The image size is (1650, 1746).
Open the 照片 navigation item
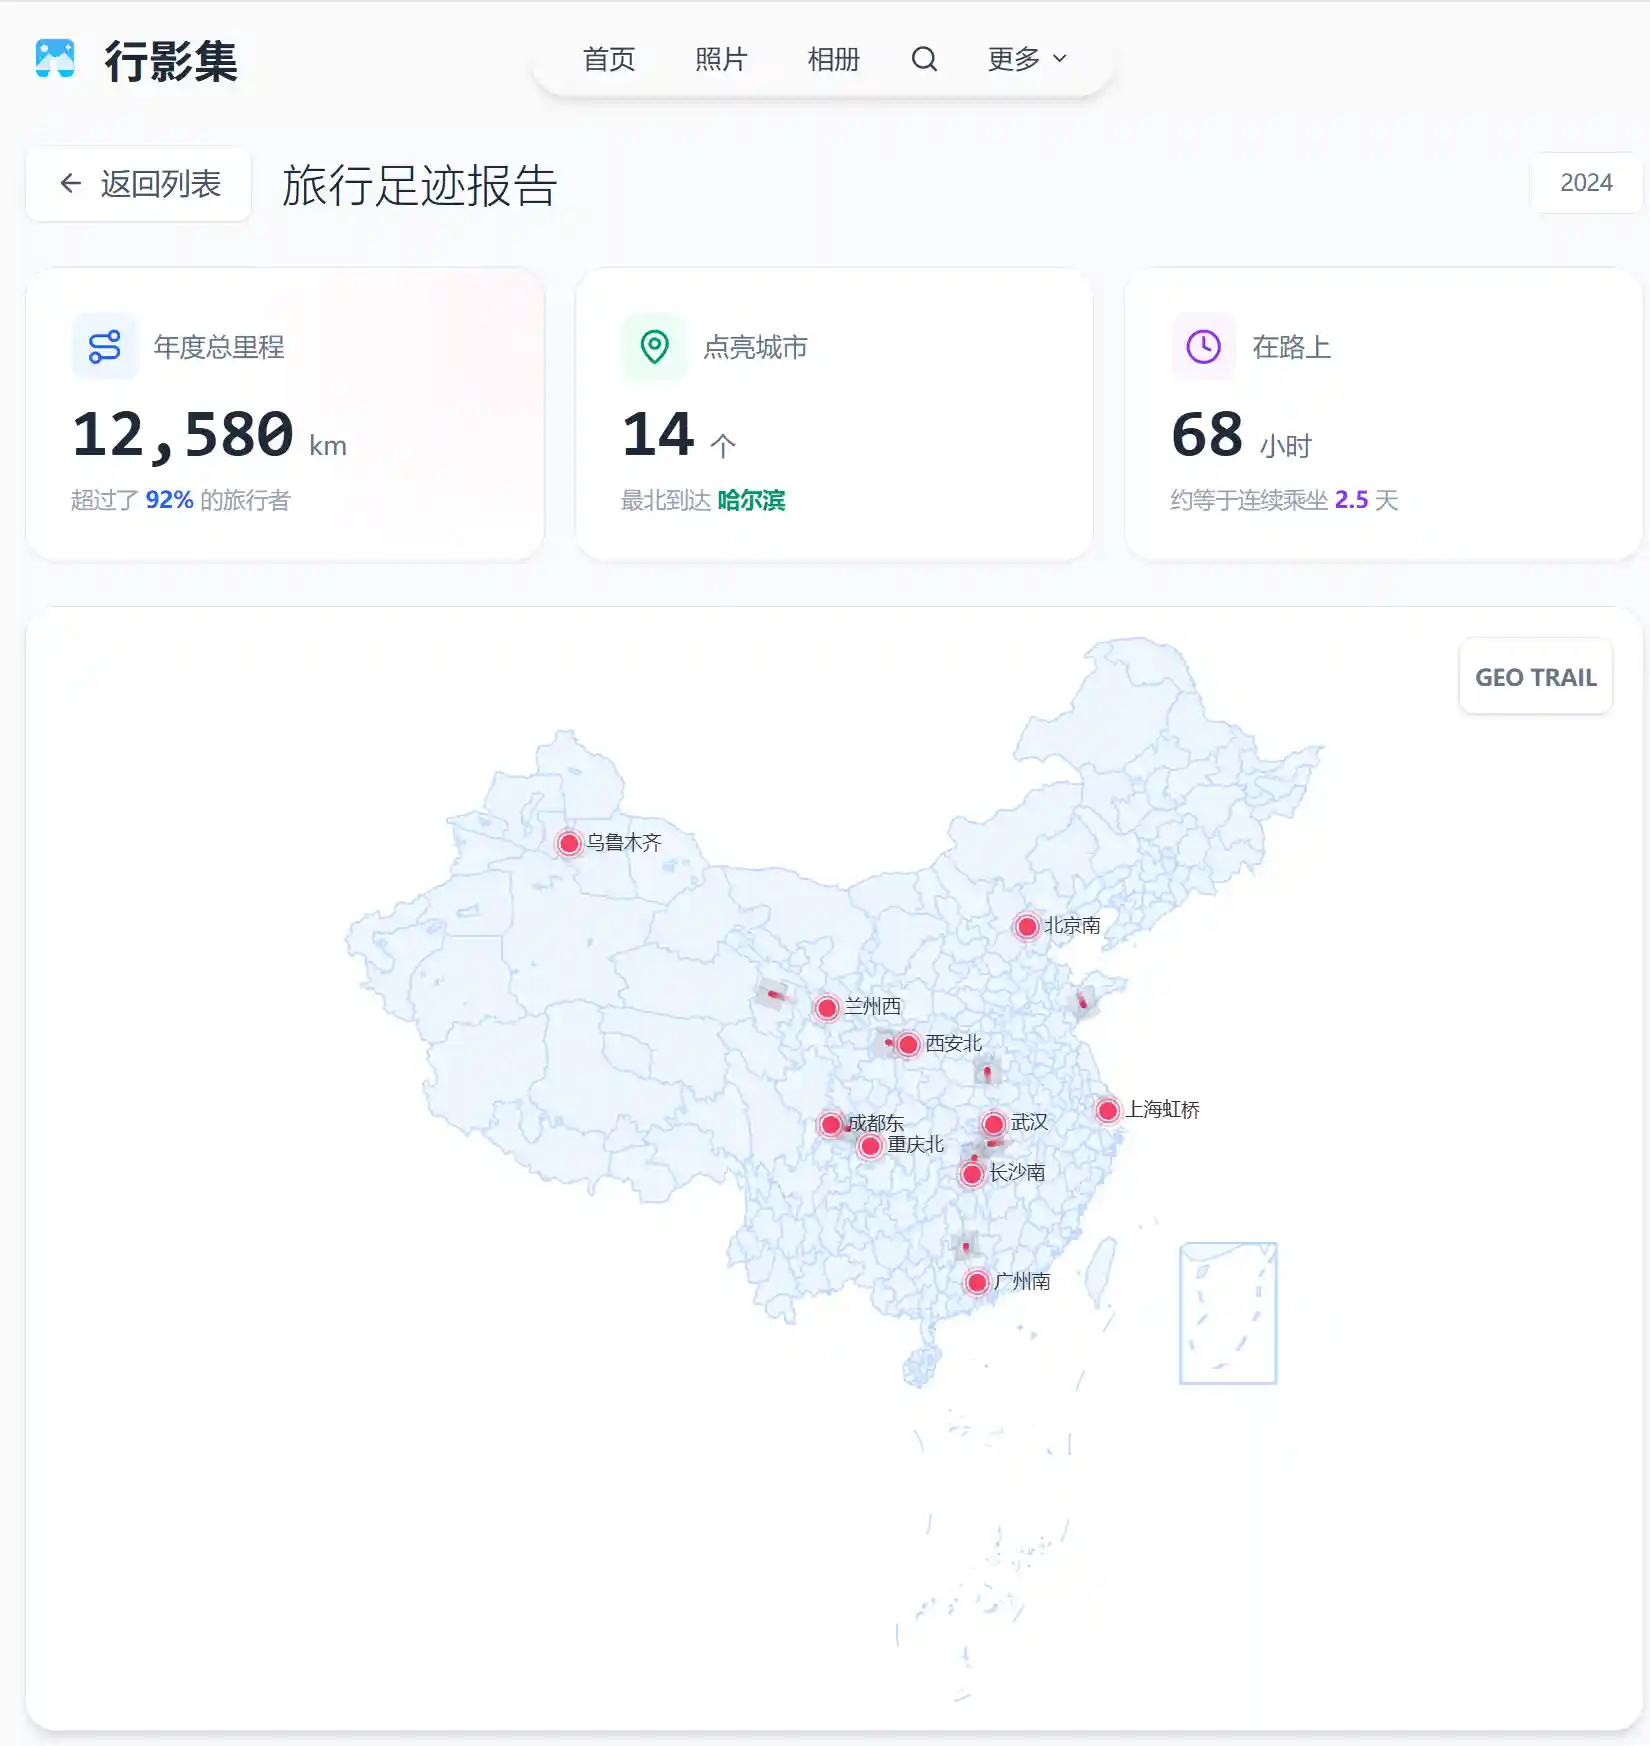[721, 59]
